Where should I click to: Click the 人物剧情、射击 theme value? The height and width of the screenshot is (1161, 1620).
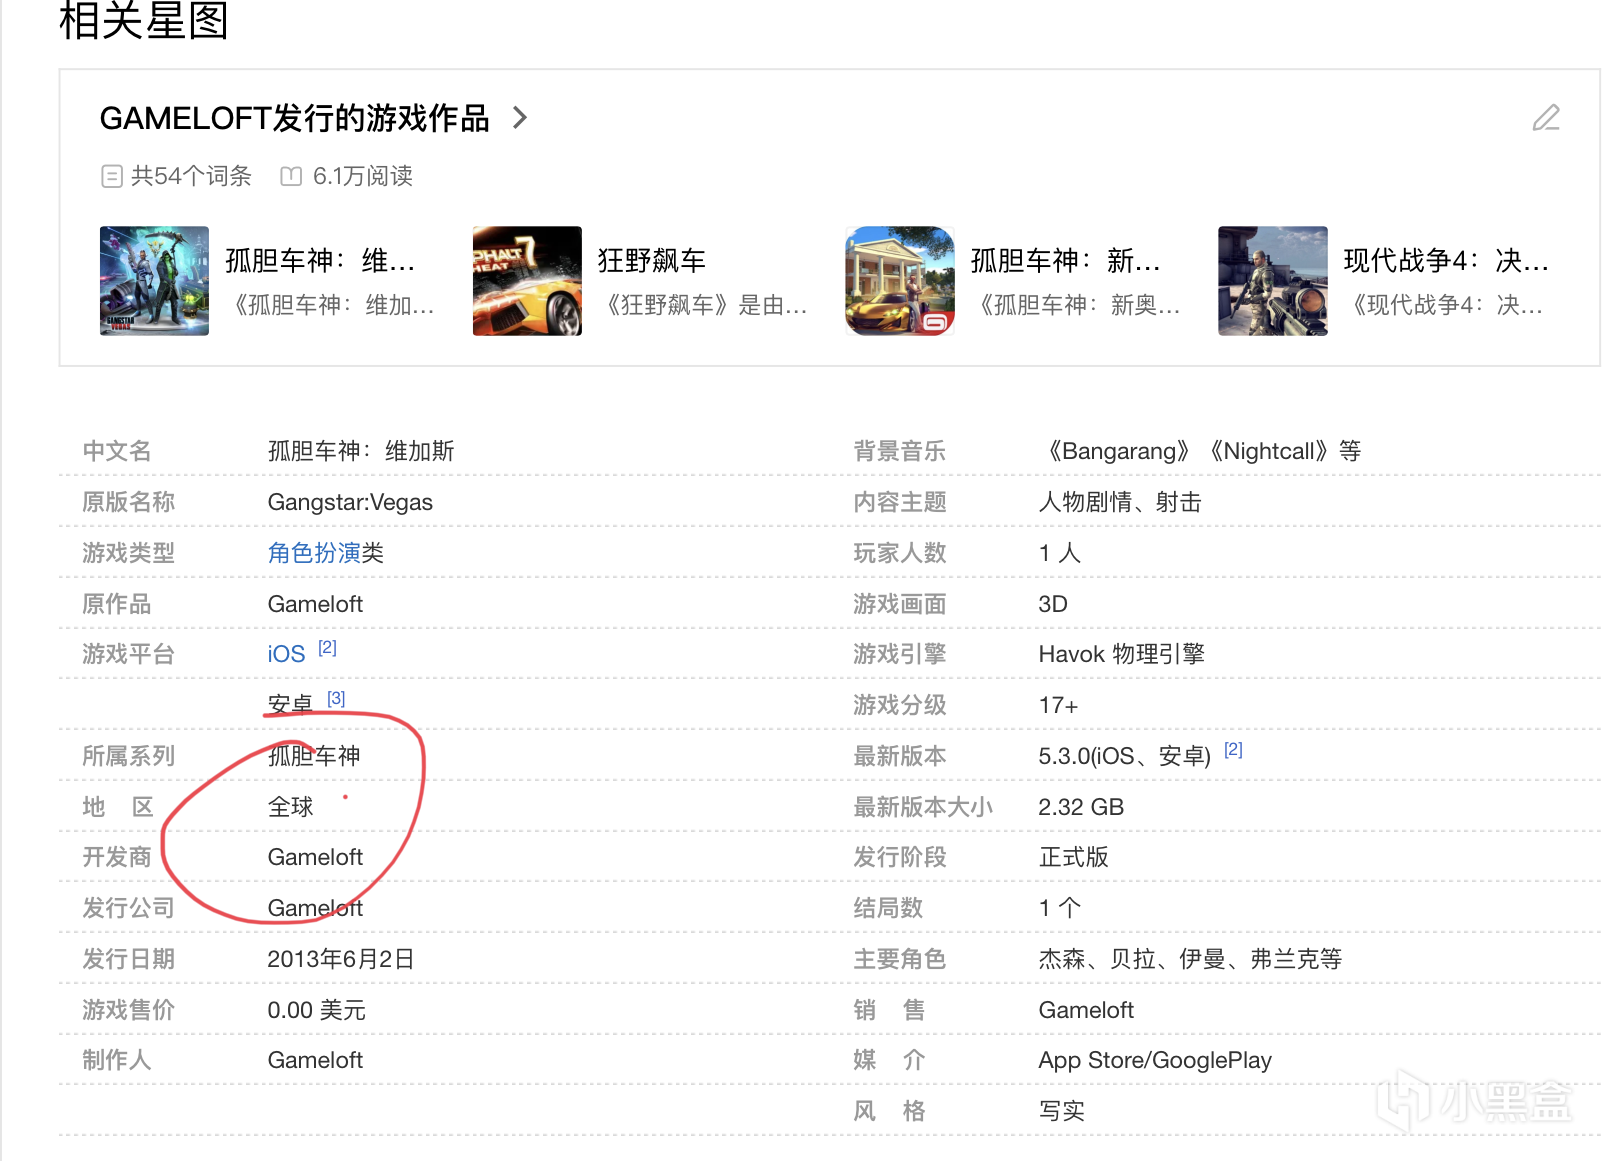[1120, 502]
